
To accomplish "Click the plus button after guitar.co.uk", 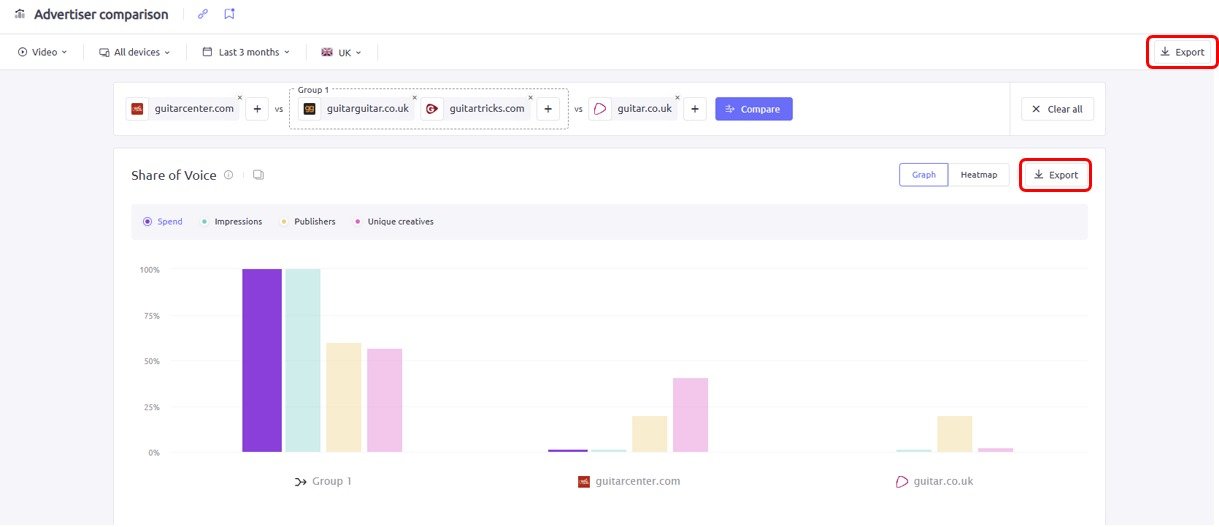I will [x=695, y=109].
